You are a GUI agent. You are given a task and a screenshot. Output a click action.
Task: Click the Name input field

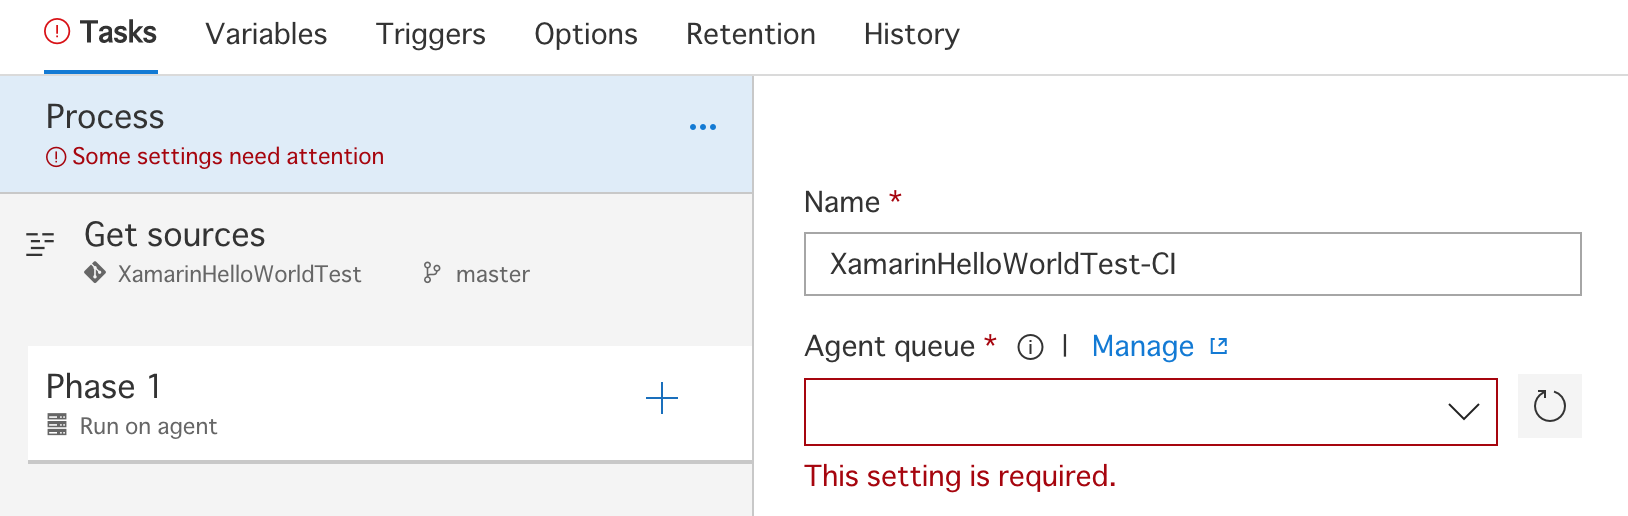click(1192, 264)
